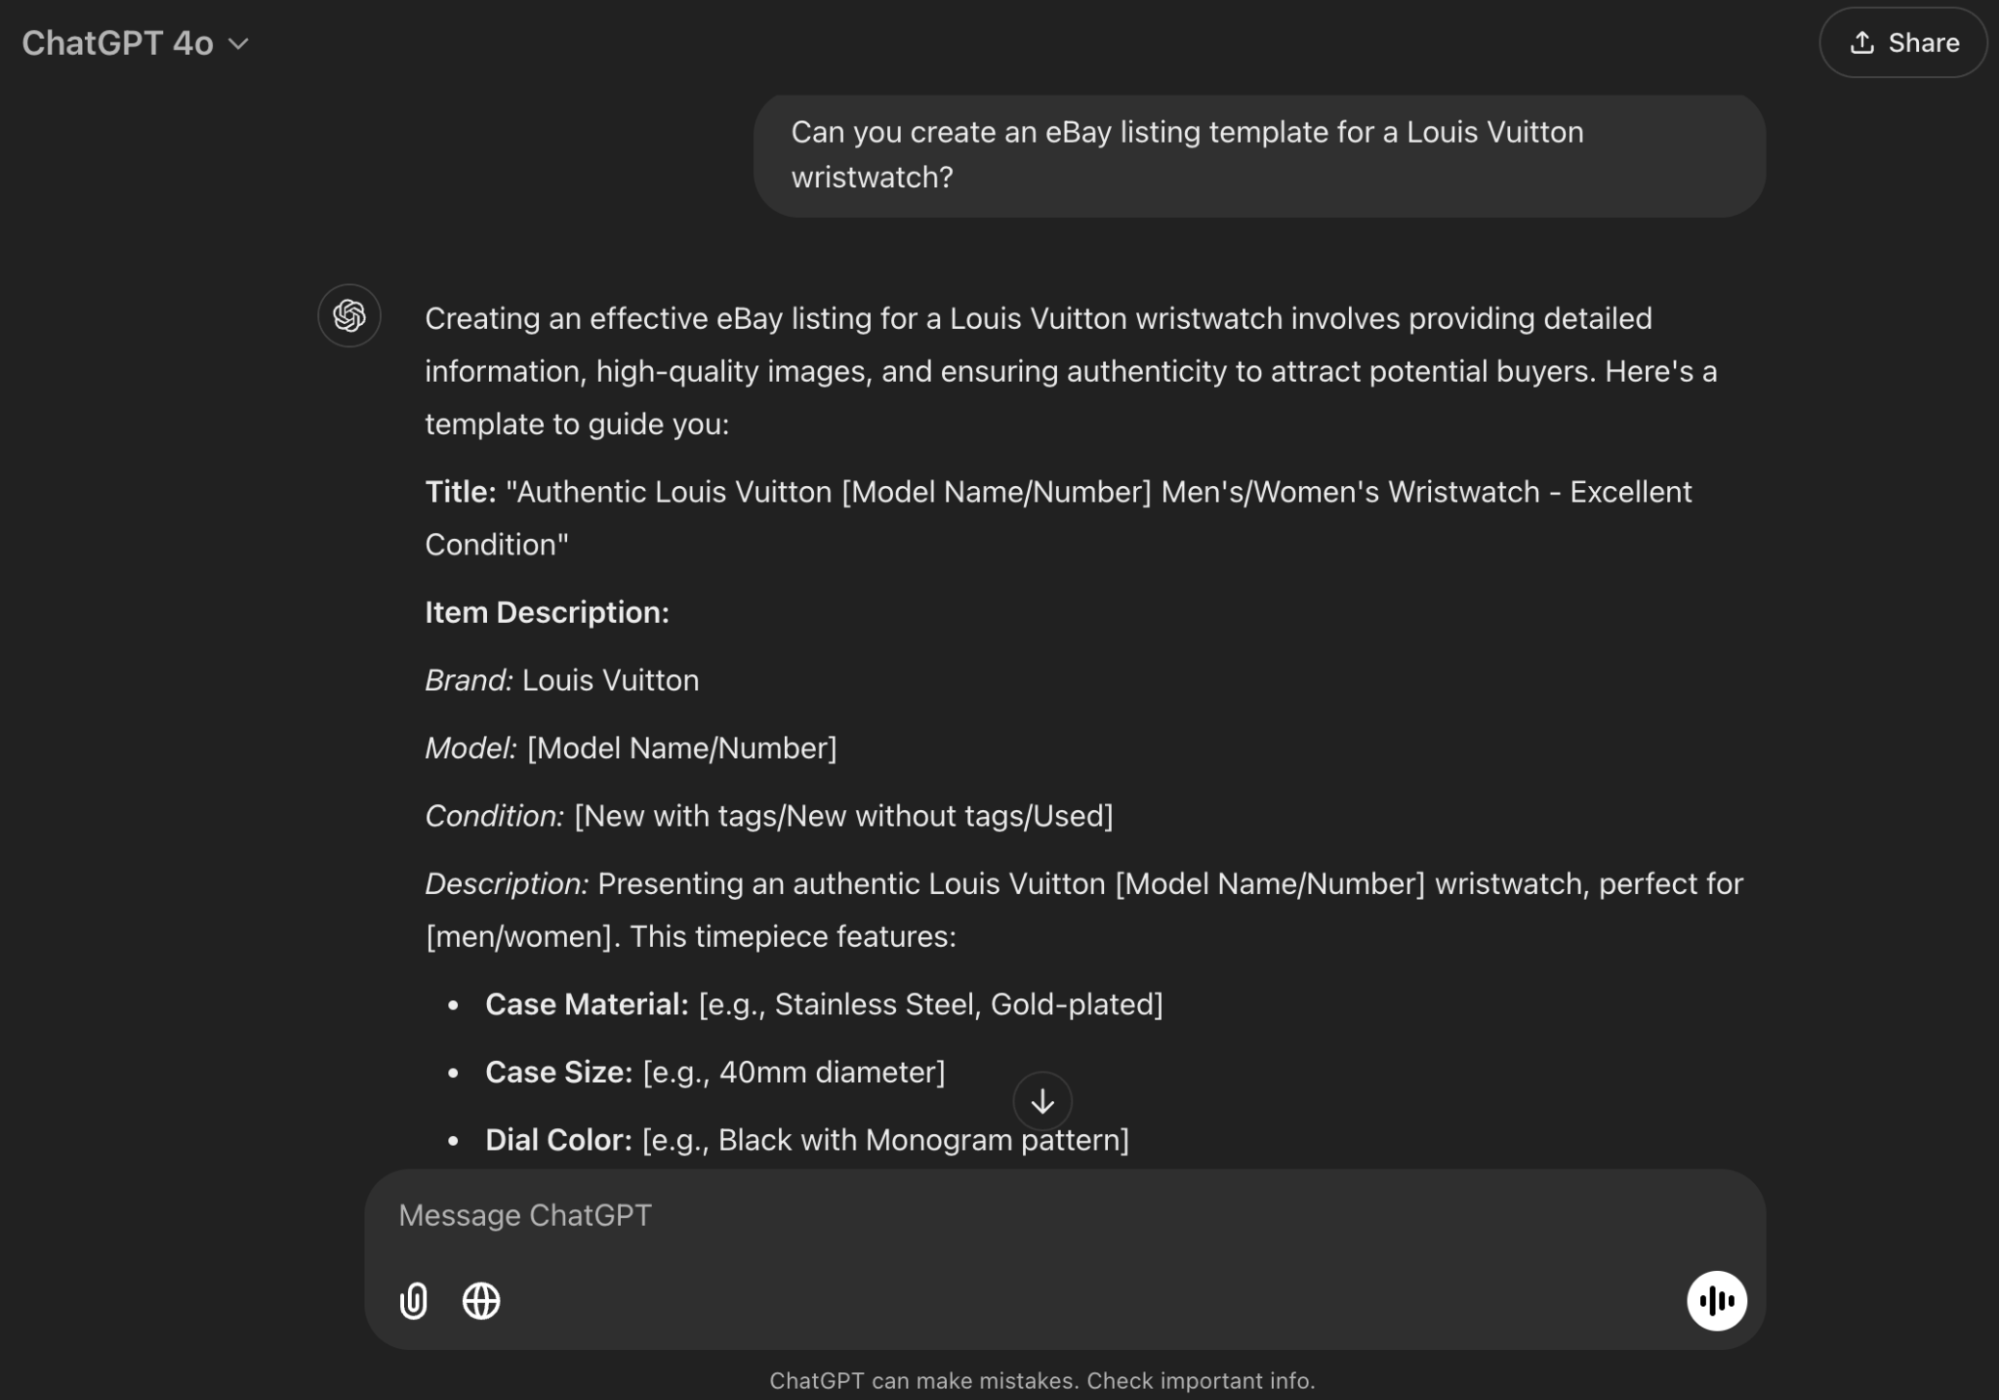This screenshot has width=1999, height=1400.
Task: Jump to the bottom with the down-arrow button
Action: pyautogui.click(x=1042, y=1101)
